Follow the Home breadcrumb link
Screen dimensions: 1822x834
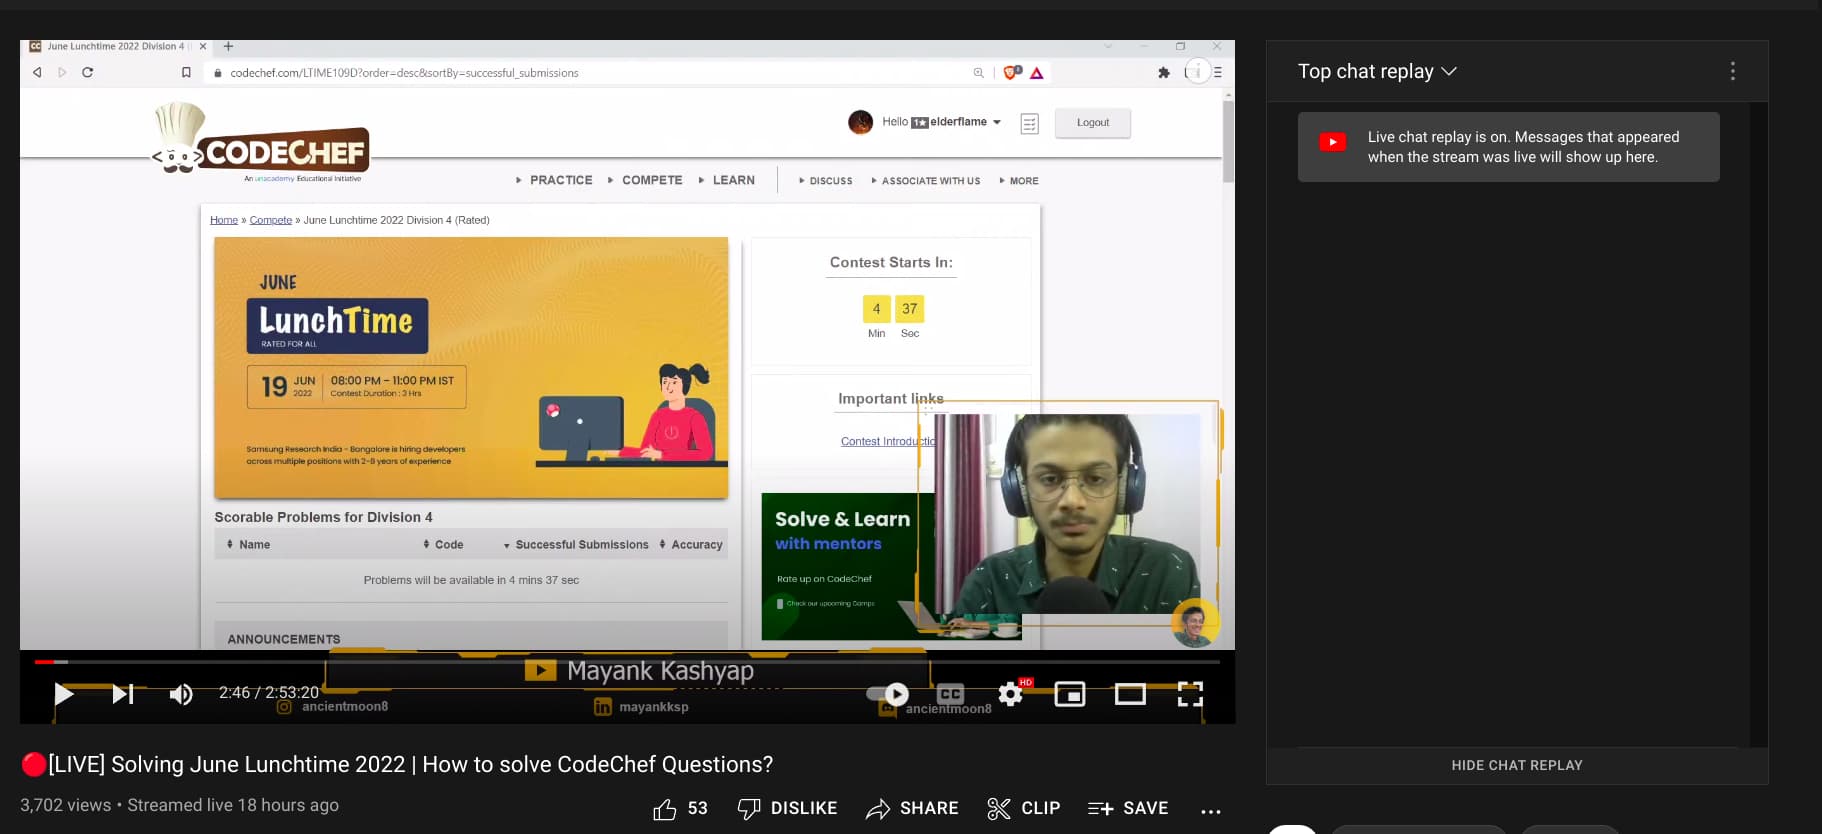click(x=224, y=220)
